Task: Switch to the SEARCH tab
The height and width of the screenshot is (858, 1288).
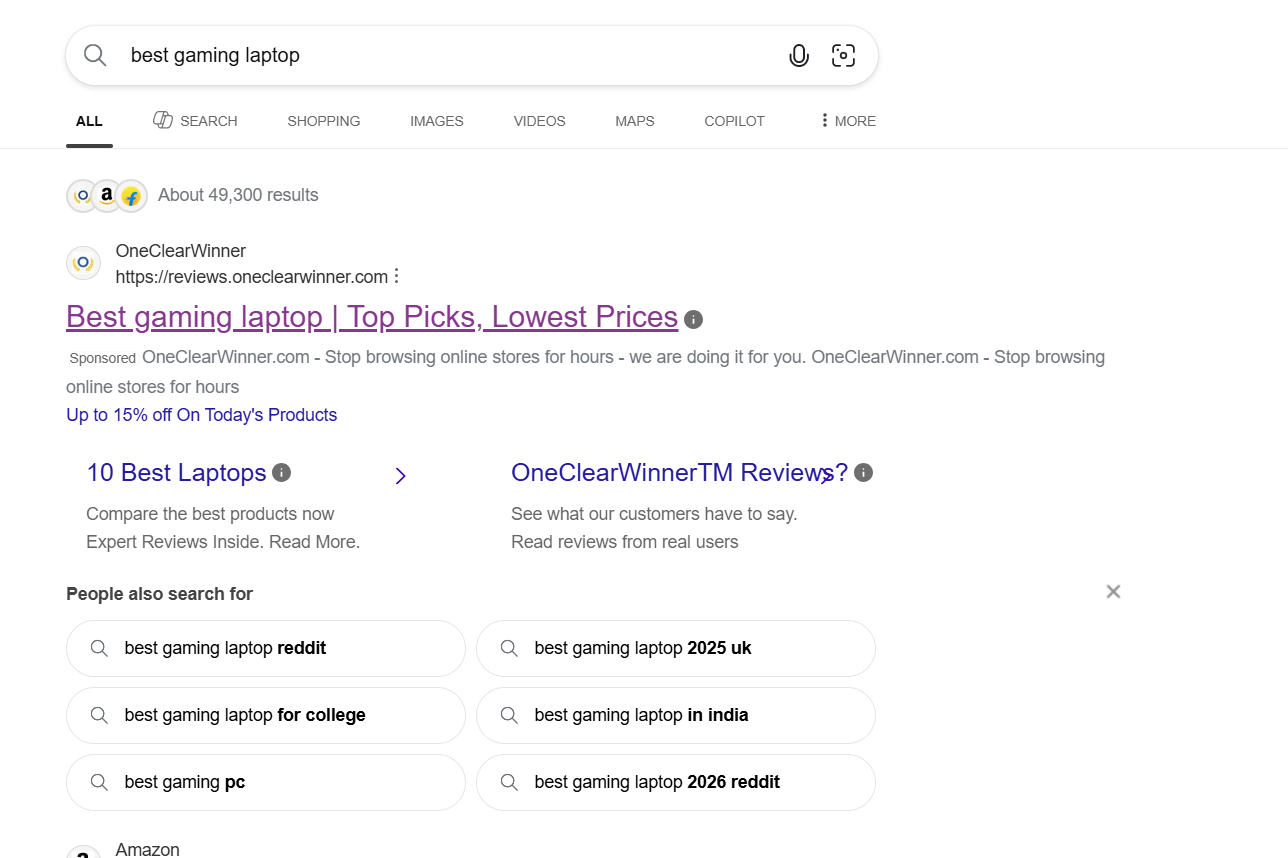Action: click(x=195, y=121)
